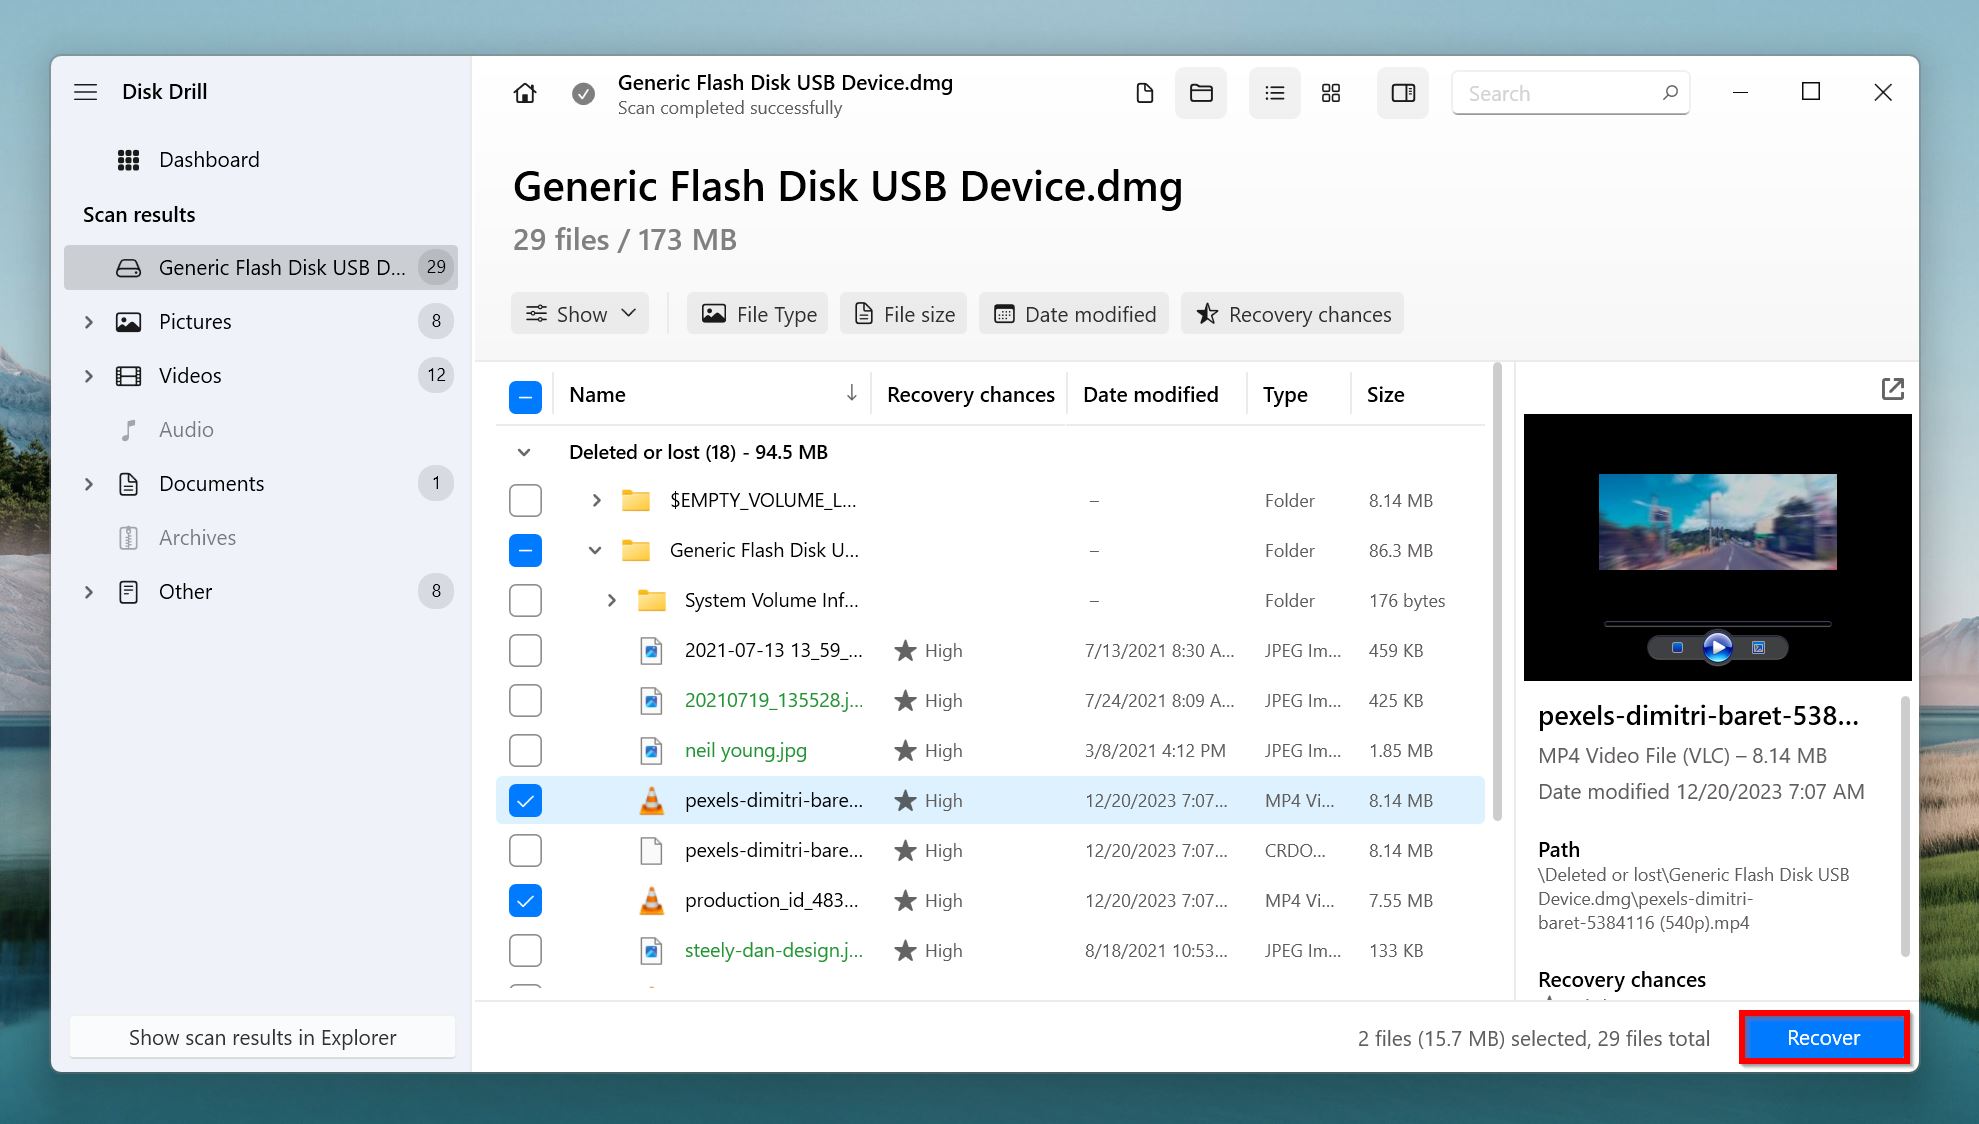
Task: Expand the Pictures category in sidebar
Action: [88, 321]
